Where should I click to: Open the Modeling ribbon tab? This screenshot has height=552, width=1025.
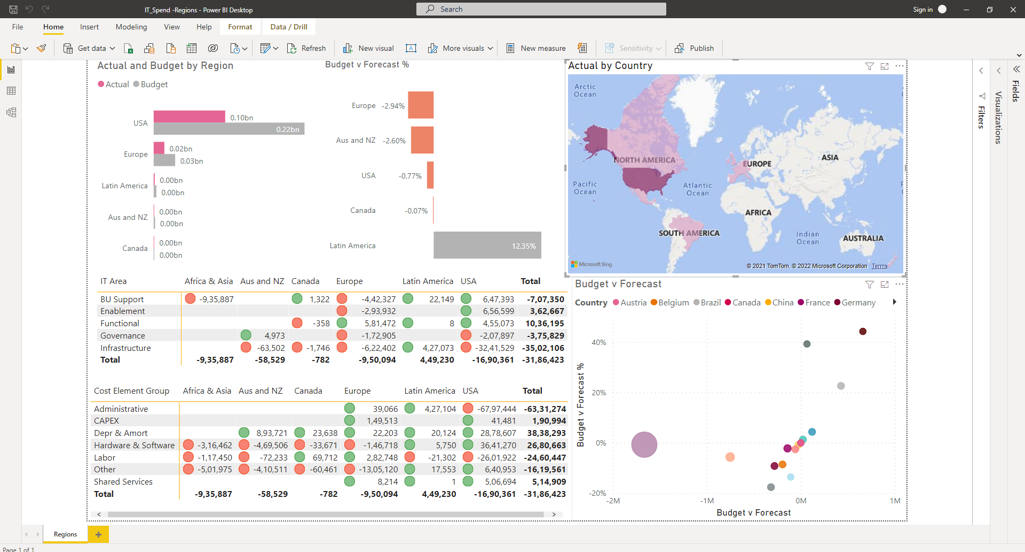pos(131,27)
